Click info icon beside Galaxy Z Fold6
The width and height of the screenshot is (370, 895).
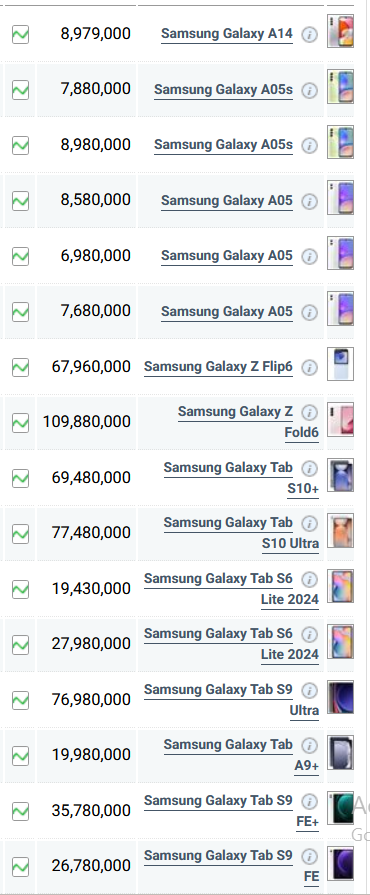click(x=309, y=412)
